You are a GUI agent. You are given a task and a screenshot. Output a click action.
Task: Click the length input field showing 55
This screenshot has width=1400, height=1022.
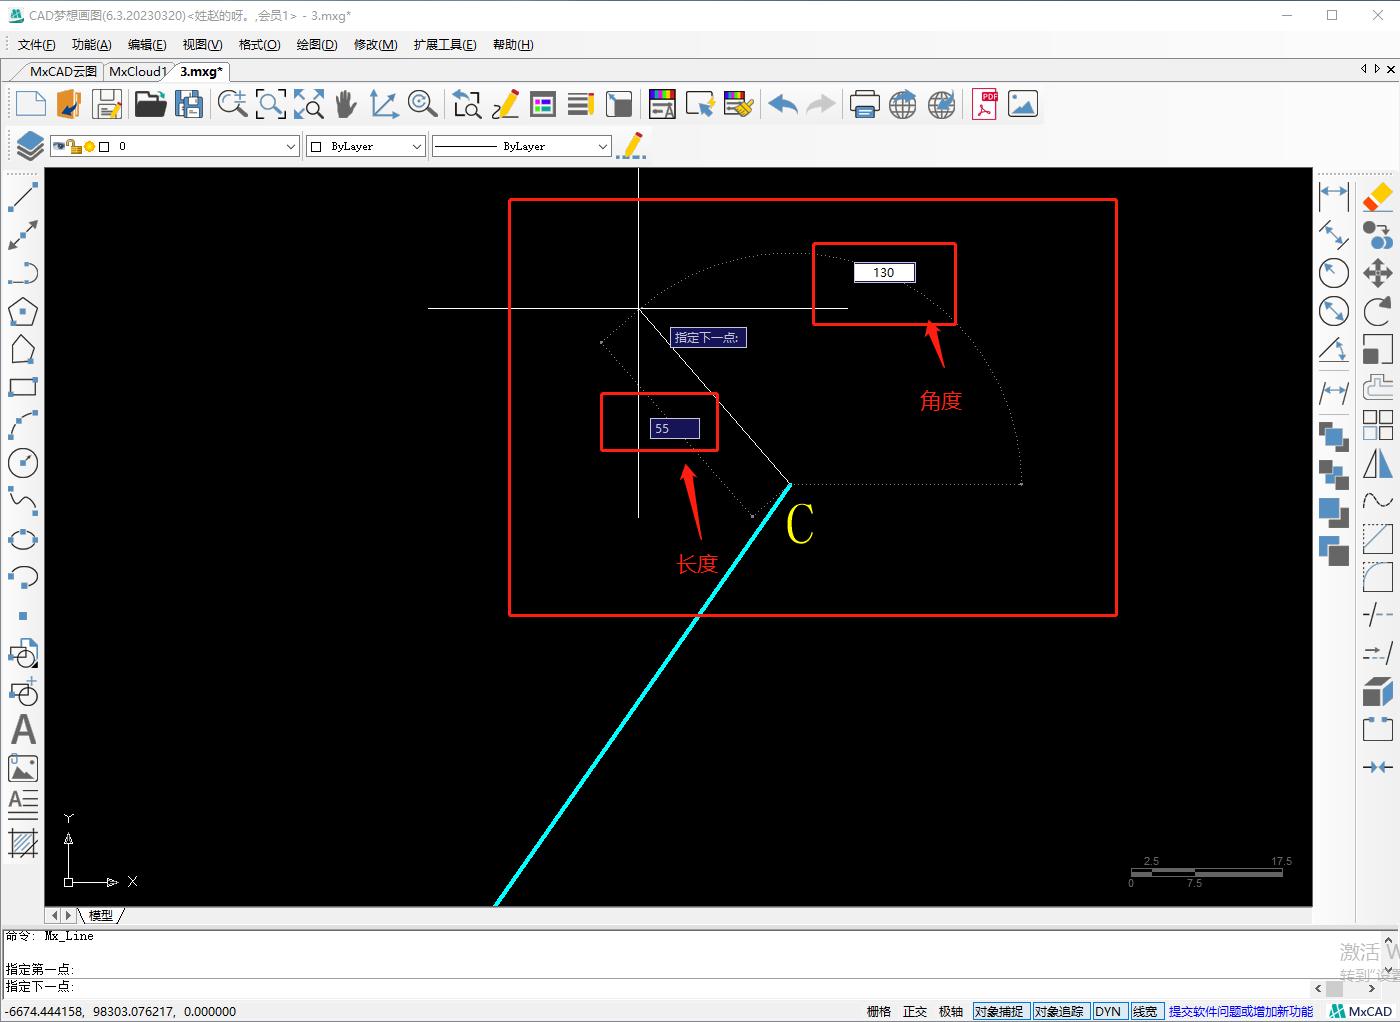point(674,429)
